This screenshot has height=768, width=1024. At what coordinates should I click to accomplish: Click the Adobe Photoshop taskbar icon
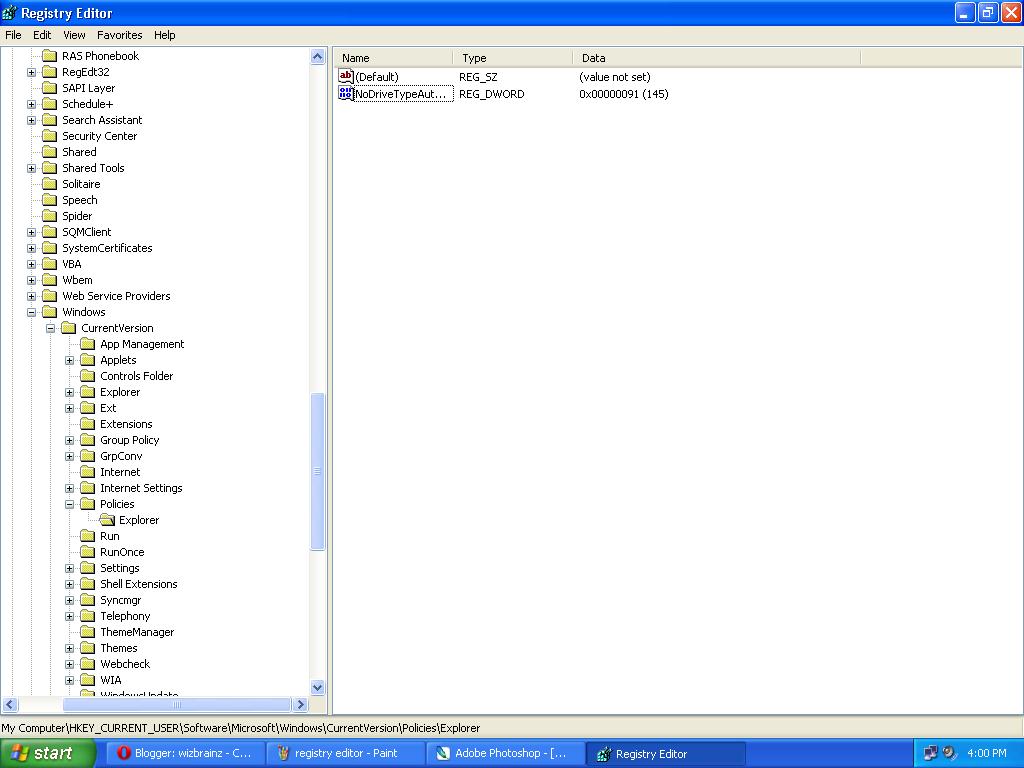(443, 753)
